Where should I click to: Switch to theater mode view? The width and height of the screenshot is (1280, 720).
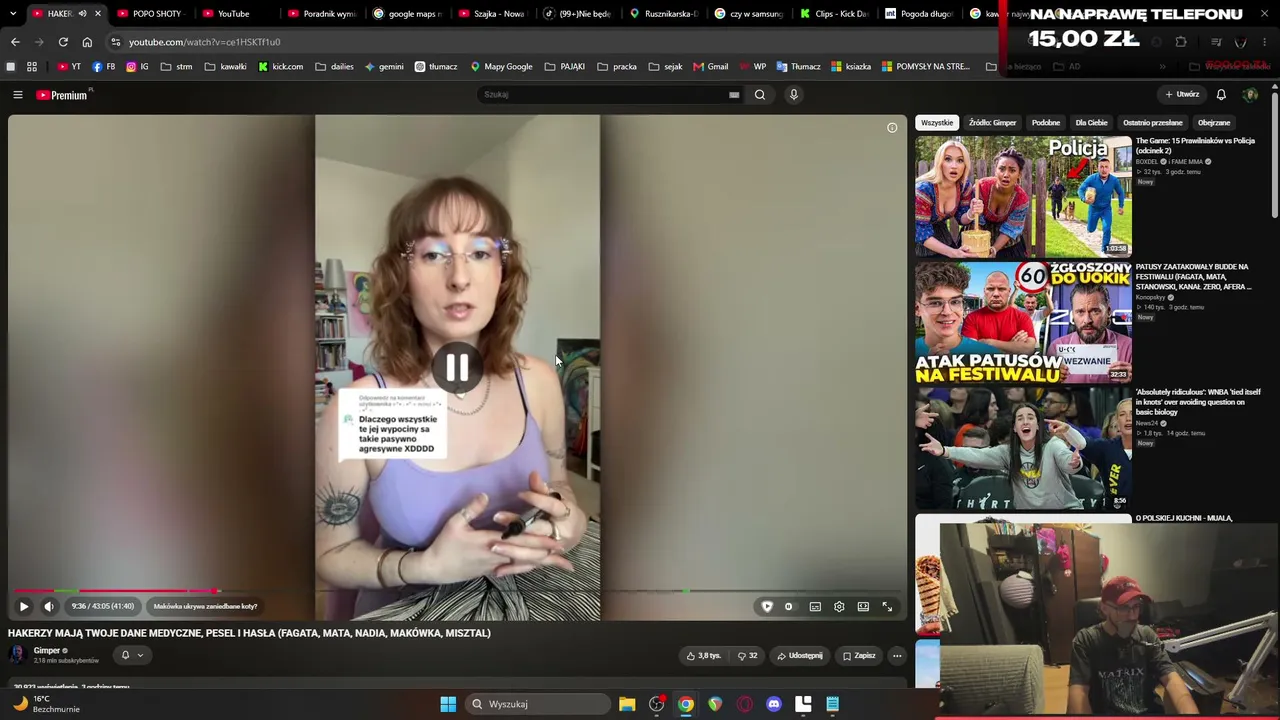pos(863,606)
